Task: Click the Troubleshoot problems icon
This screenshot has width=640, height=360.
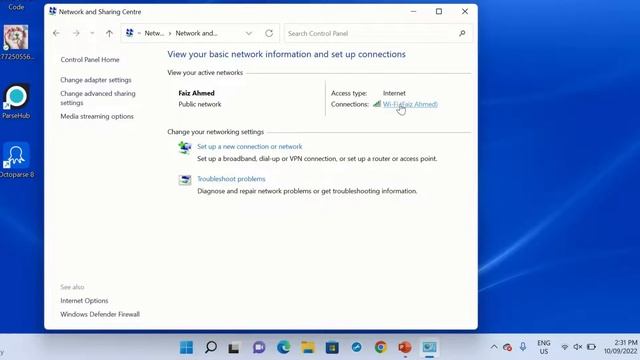Action: click(185, 180)
